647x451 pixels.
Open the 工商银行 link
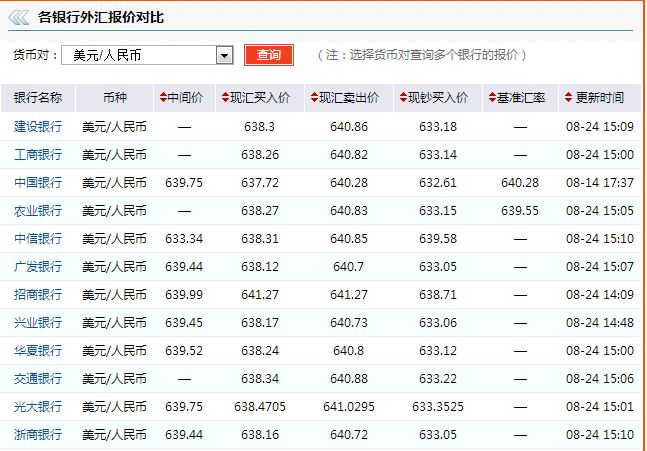tap(38, 155)
